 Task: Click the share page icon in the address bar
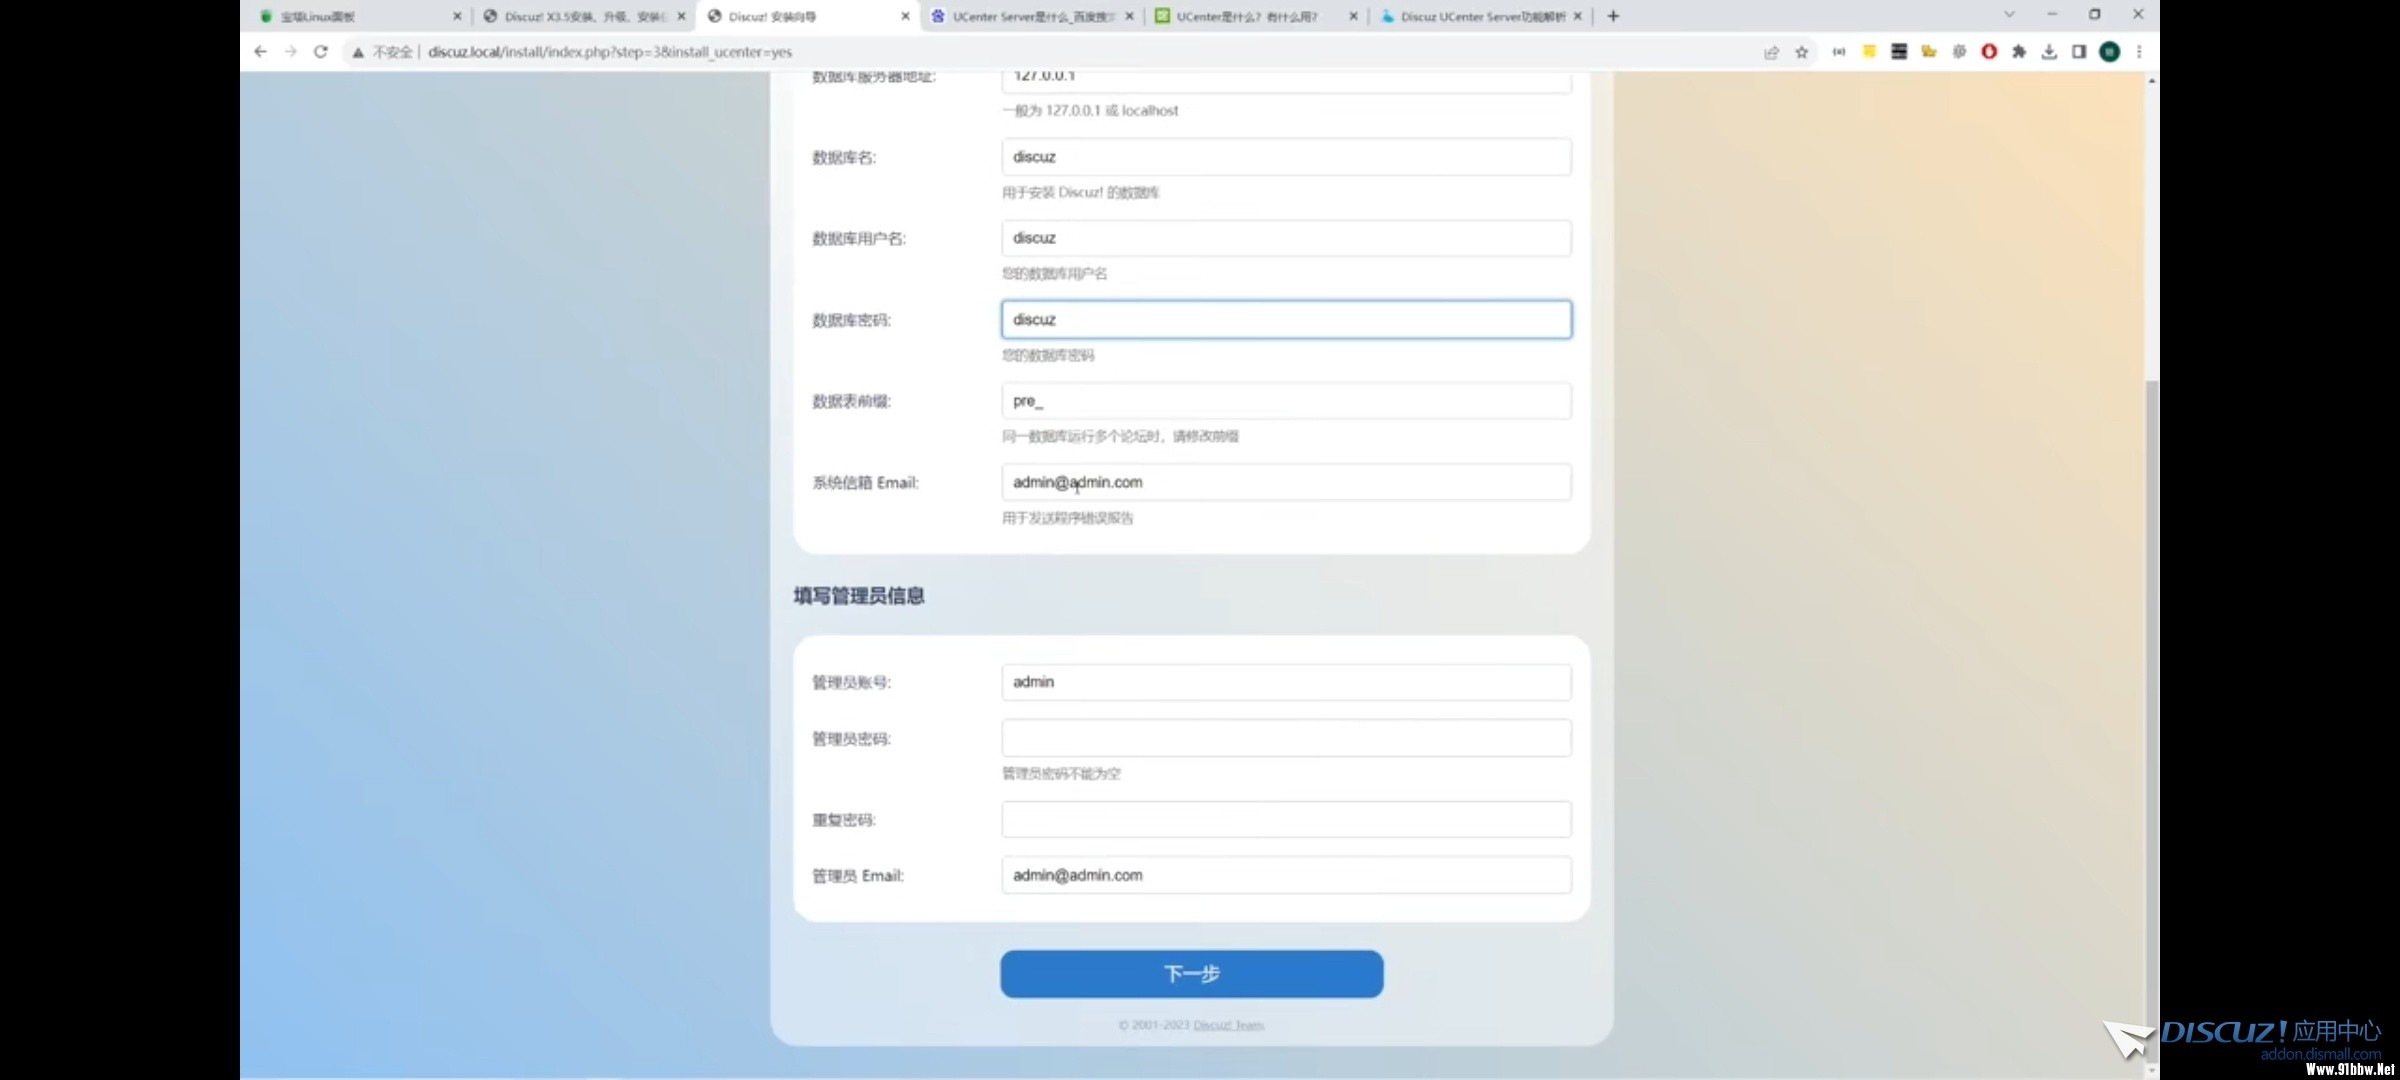pyautogui.click(x=1771, y=52)
